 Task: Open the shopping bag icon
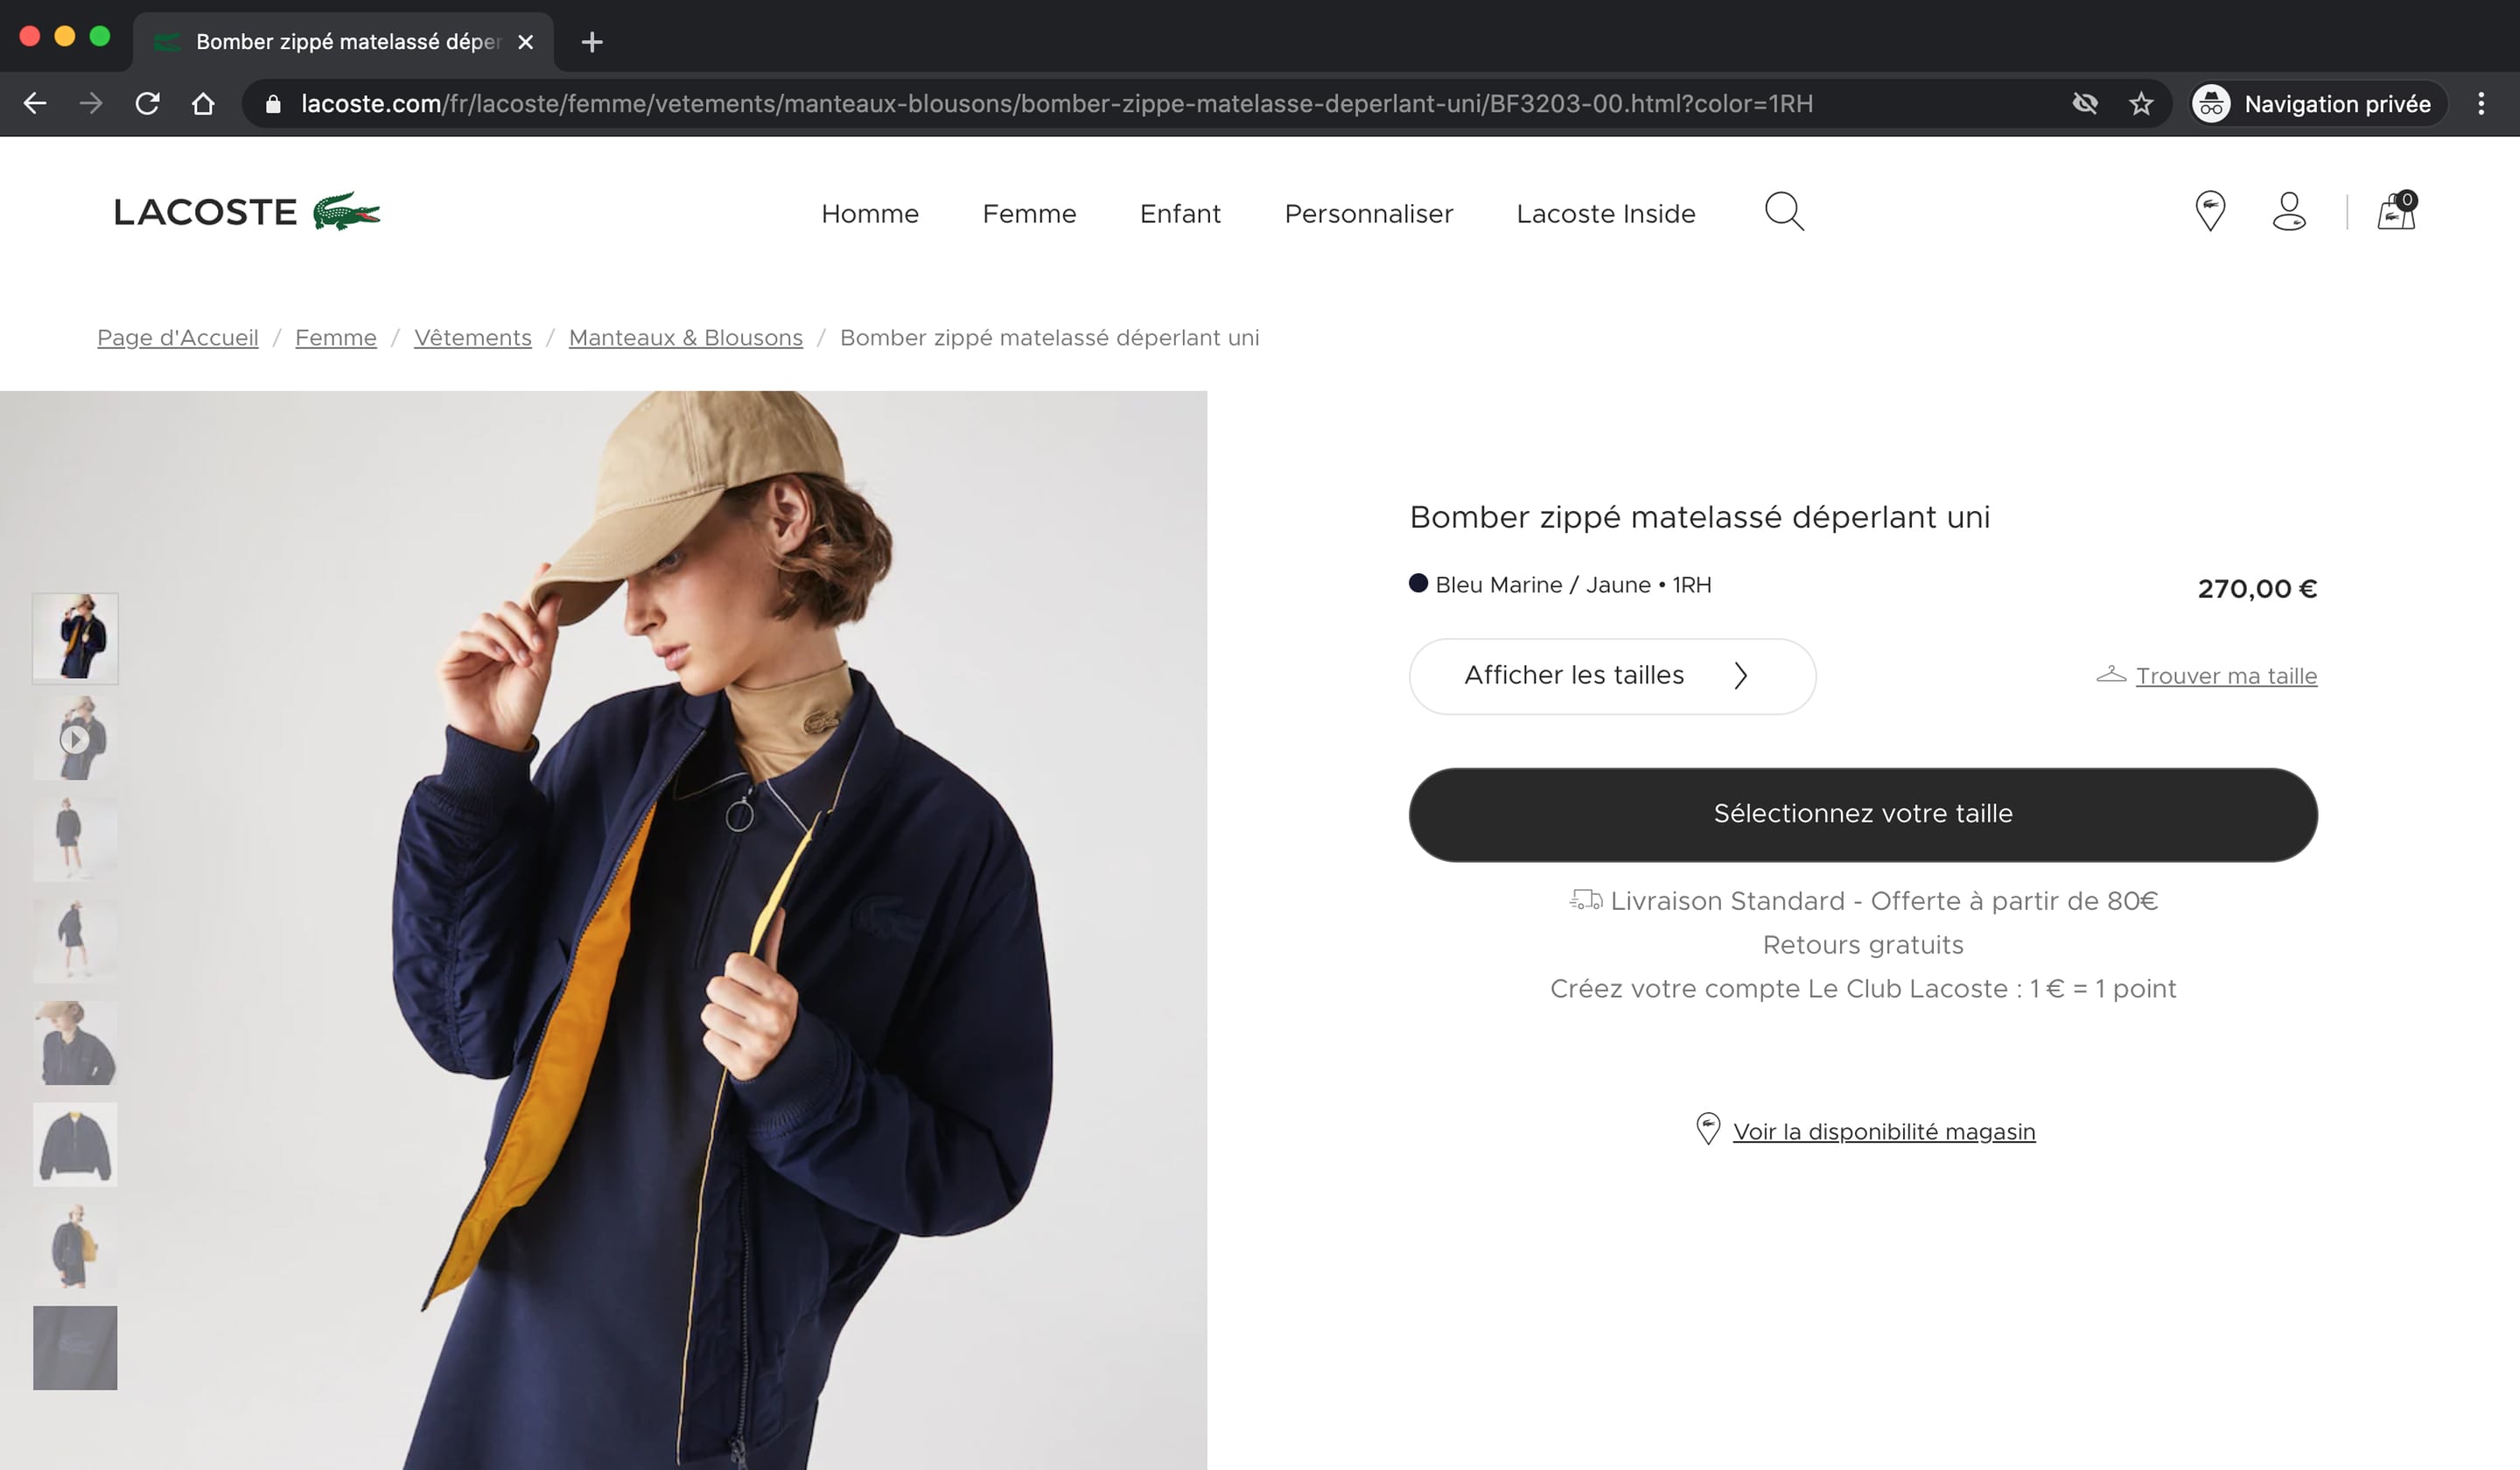click(x=2396, y=212)
